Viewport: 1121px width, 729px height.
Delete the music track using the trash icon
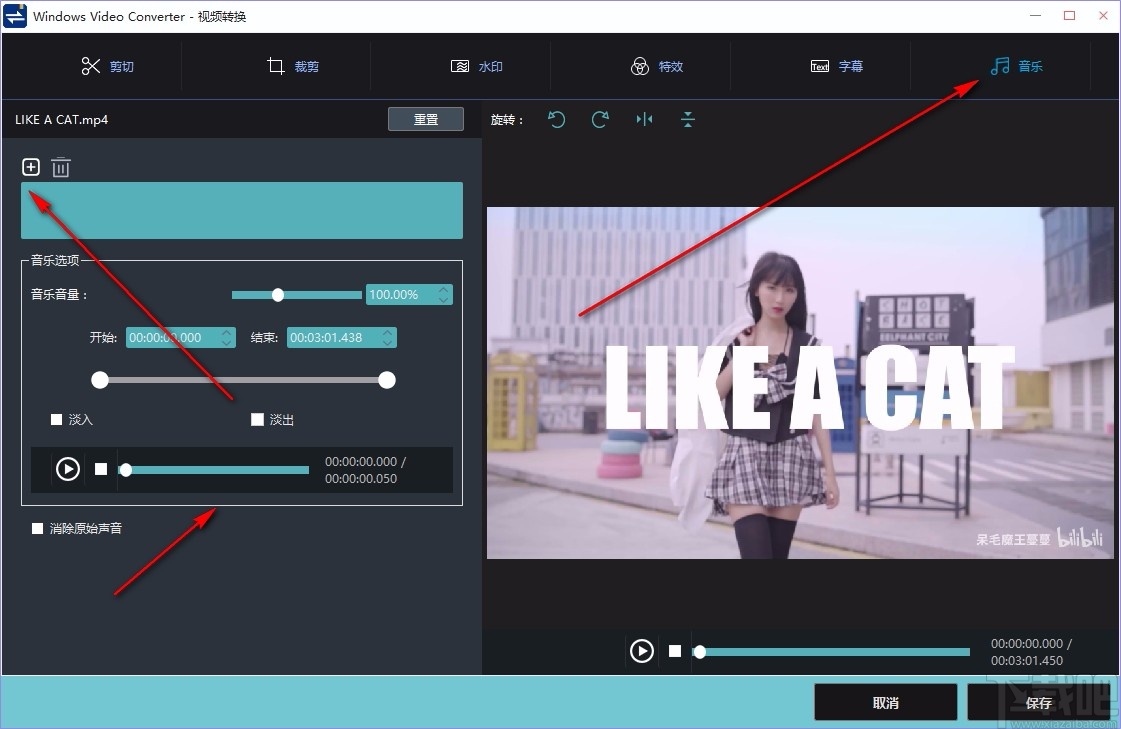click(61, 167)
